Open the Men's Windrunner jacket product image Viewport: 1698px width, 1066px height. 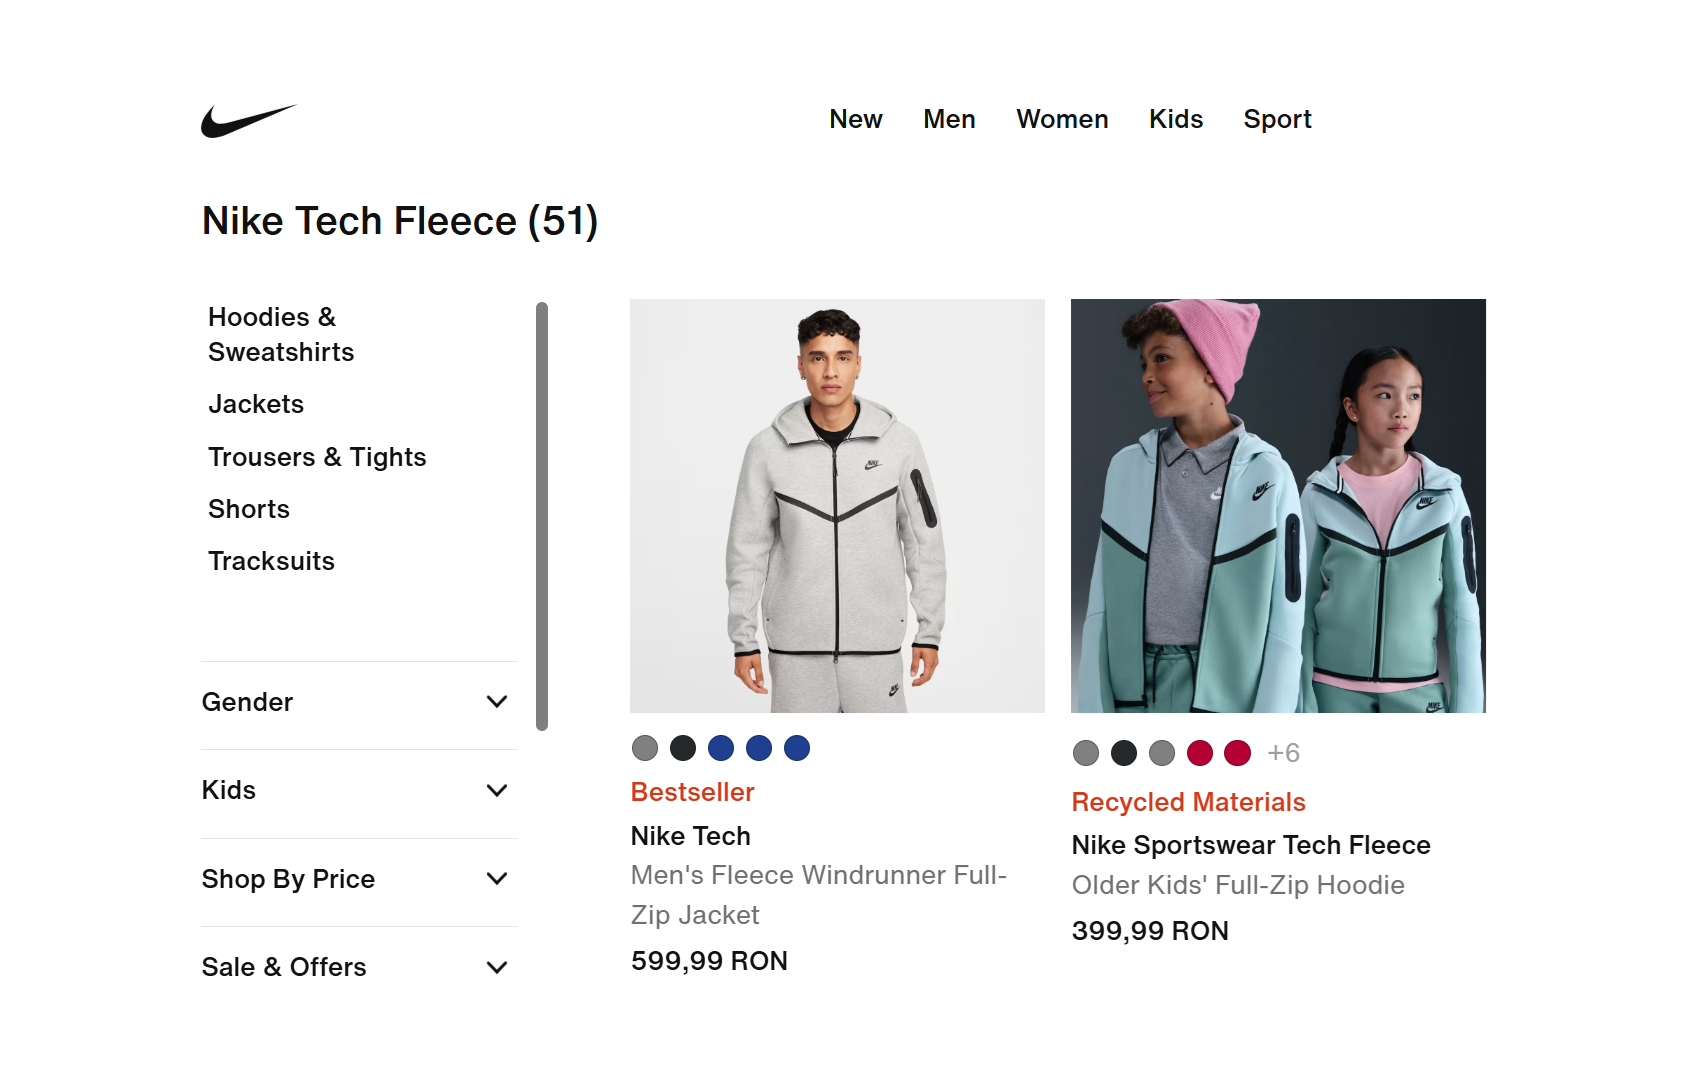[x=837, y=506]
